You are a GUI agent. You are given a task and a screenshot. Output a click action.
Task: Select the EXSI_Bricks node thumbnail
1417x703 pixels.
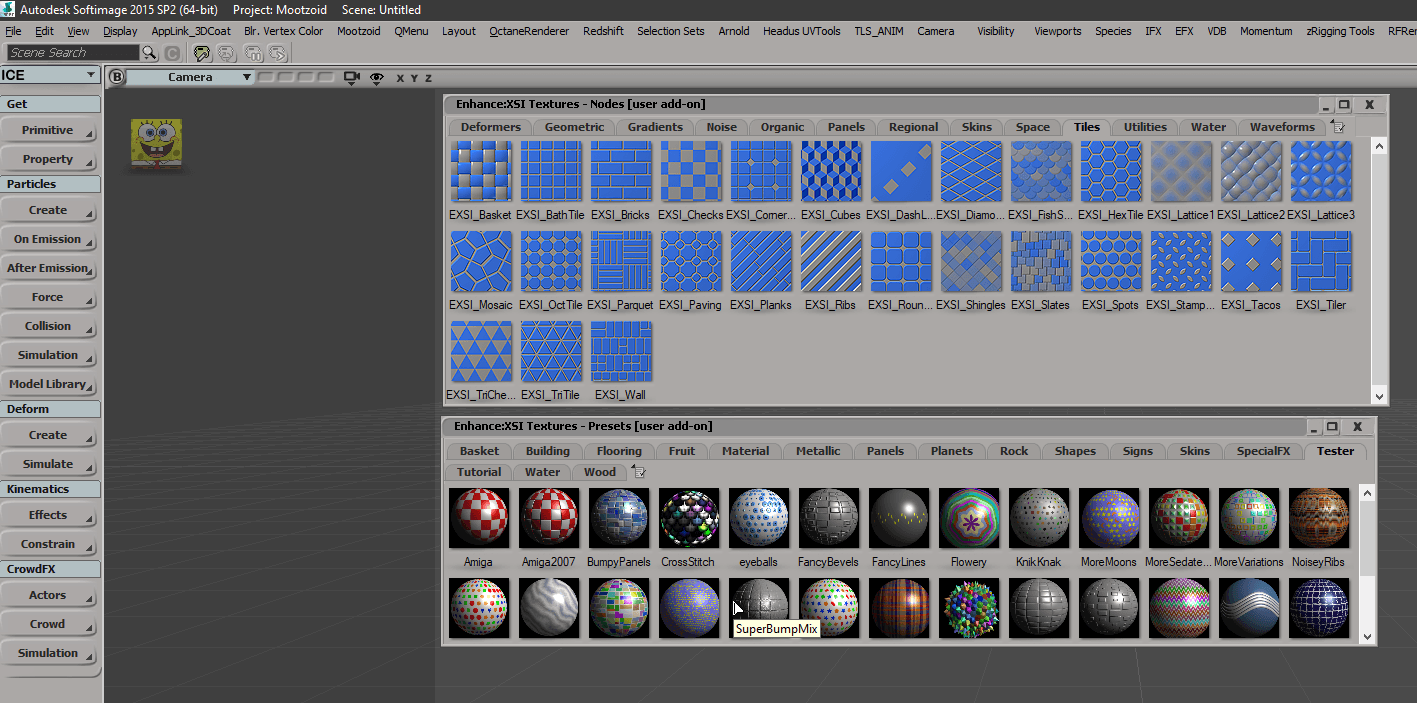point(621,171)
